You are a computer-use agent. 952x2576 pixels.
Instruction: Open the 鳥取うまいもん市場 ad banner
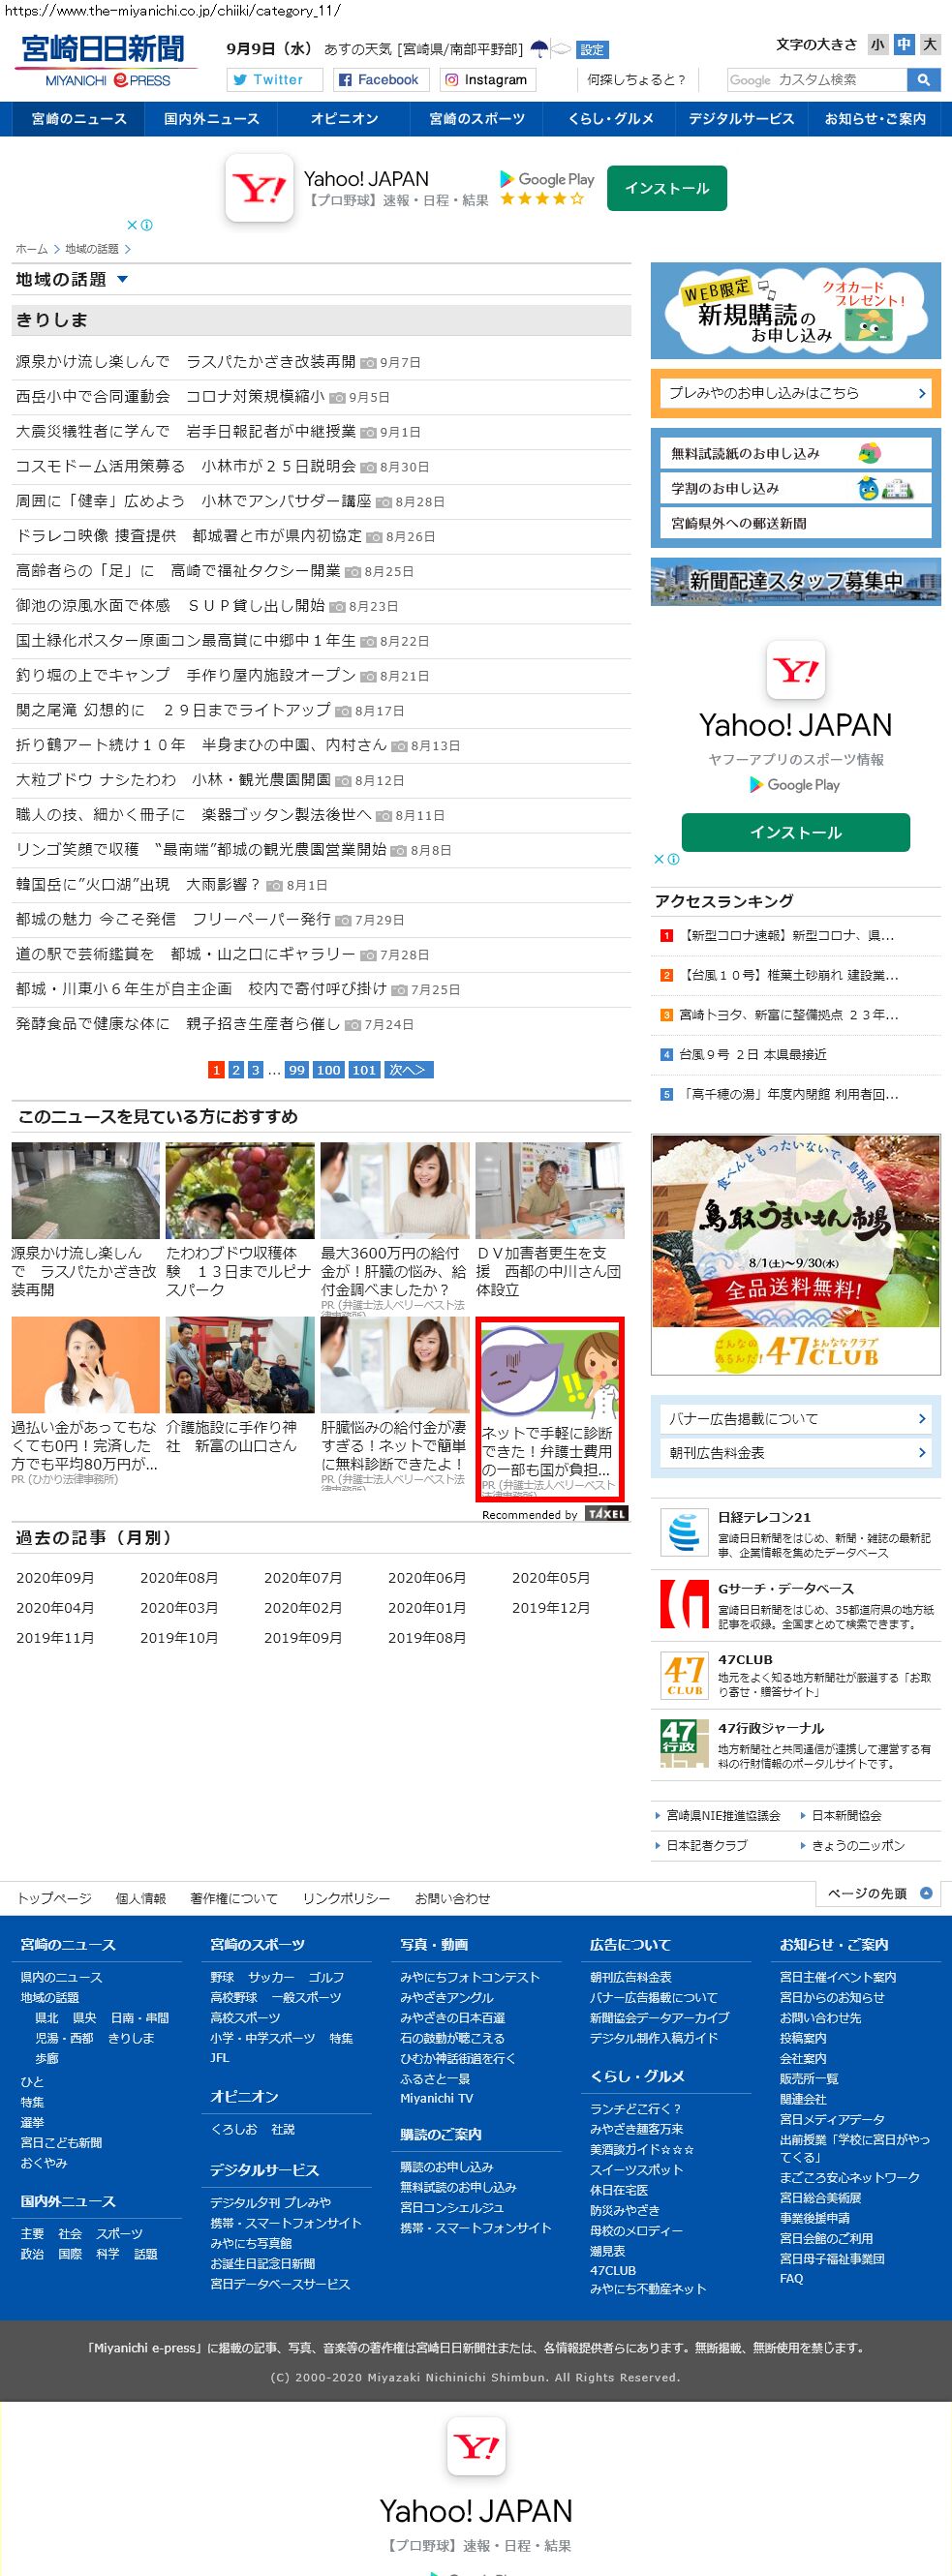[x=795, y=1255]
